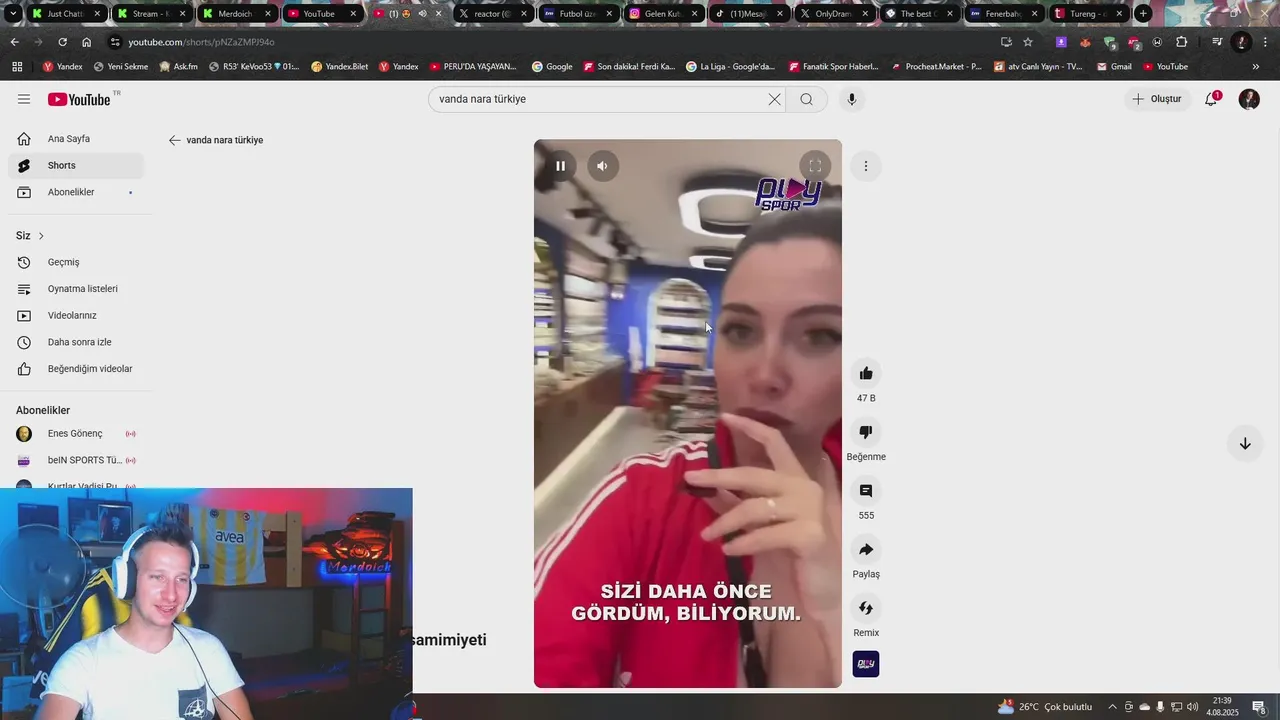Open the YouTube account avatar menu
This screenshot has width=1280, height=720.
pos(1249,99)
